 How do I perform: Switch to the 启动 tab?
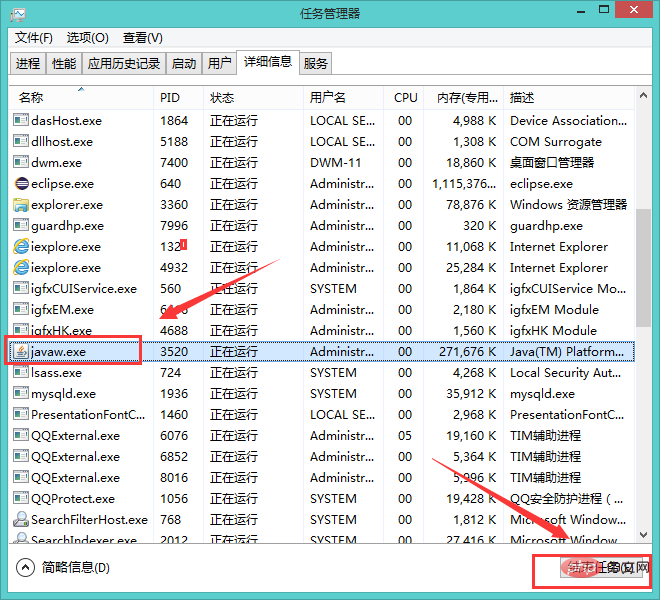pyautogui.click(x=184, y=64)
